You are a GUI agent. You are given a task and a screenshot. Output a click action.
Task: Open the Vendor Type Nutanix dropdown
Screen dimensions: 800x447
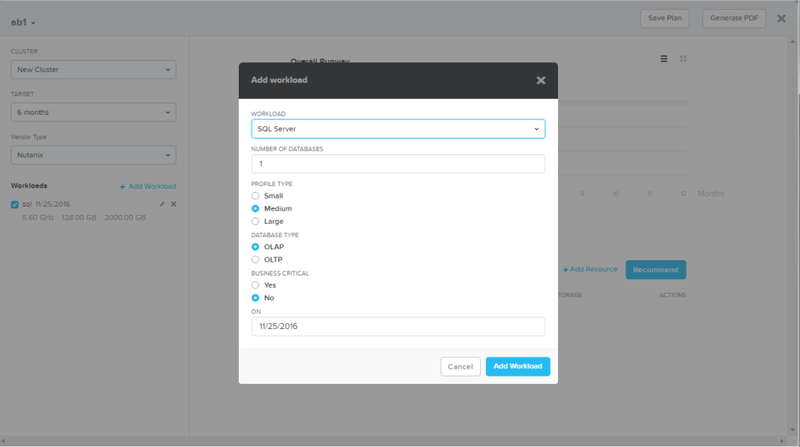(x=93, y=155)
